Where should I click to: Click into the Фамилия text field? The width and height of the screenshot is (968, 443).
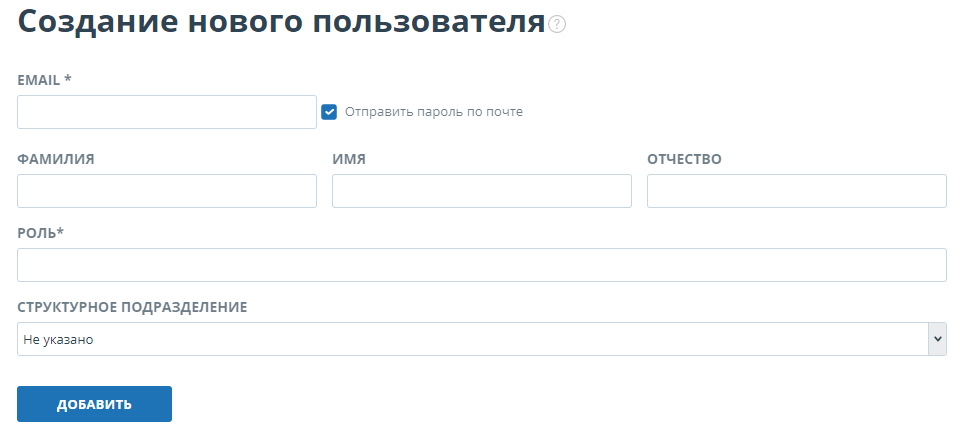pos(167,191)
